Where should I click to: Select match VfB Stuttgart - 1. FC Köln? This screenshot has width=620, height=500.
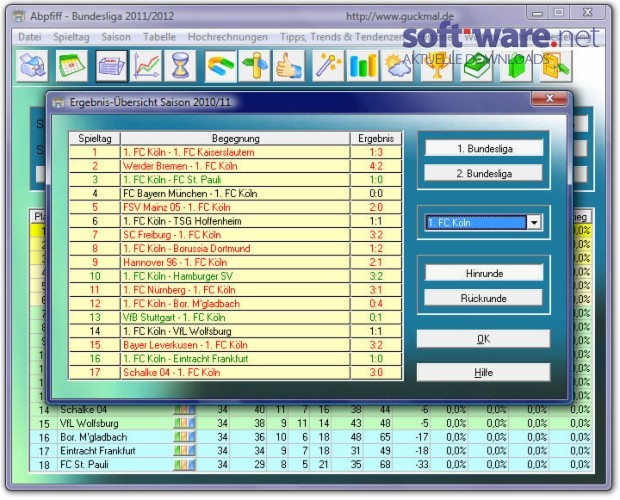pyautogui.click(x=236, y=317)
